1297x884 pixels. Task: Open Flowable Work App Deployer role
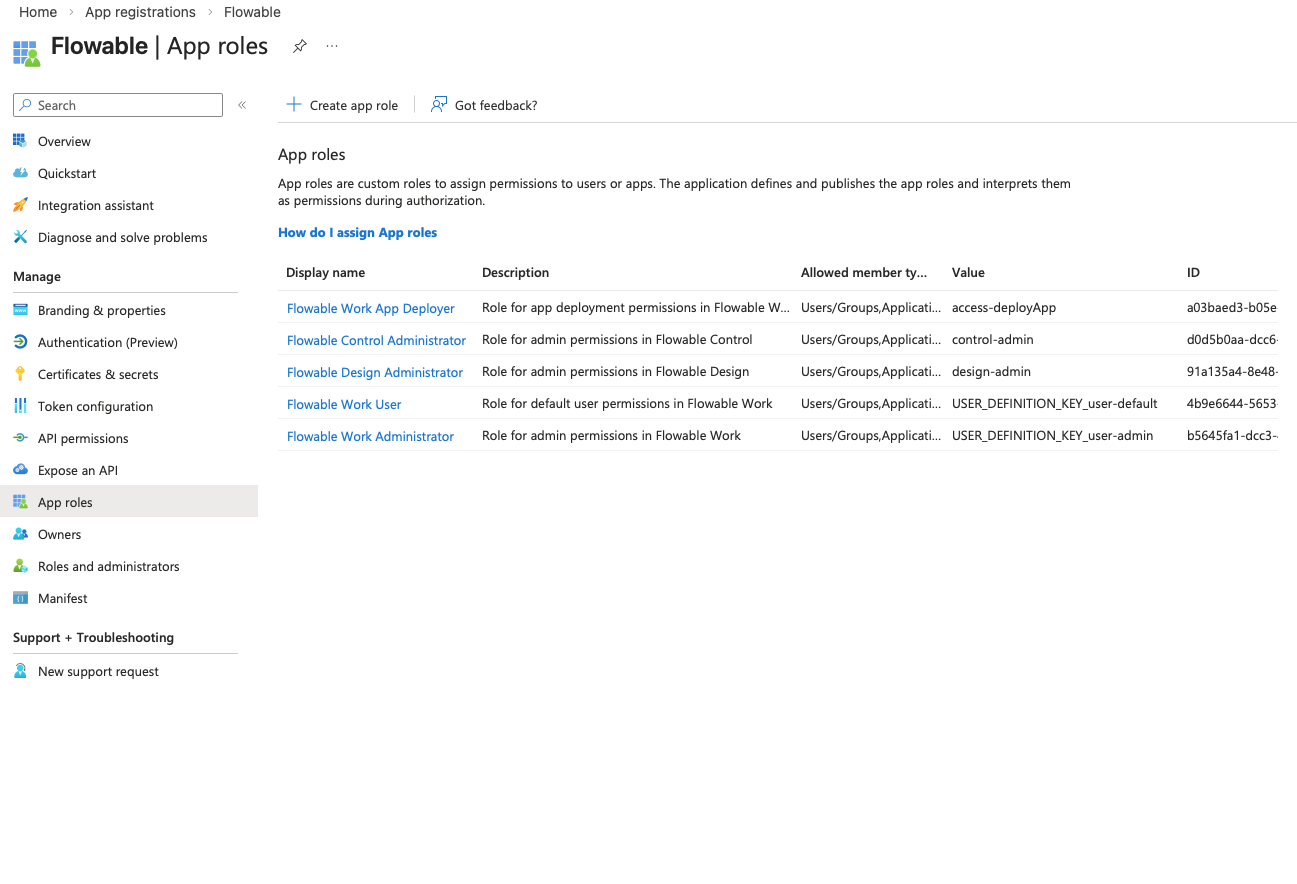(370, 308)
